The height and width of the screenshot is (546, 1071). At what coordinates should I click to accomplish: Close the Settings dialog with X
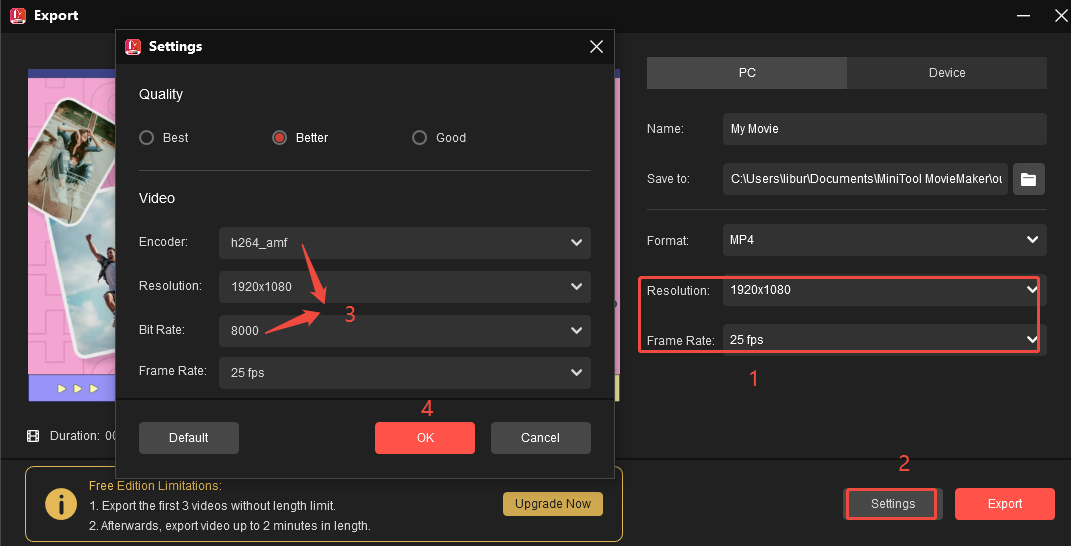point(596,46)
